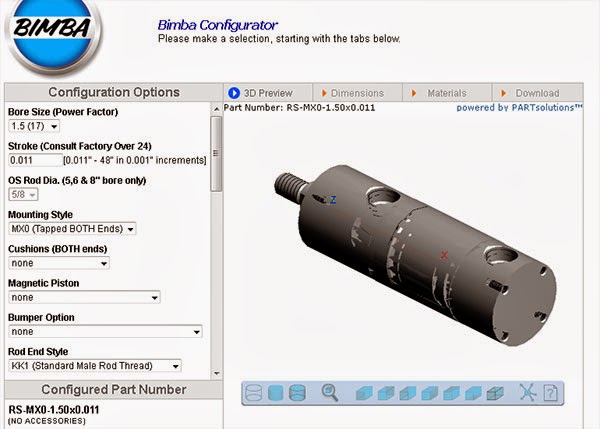Open the Bumper Option dropdown

pos(105,332)
